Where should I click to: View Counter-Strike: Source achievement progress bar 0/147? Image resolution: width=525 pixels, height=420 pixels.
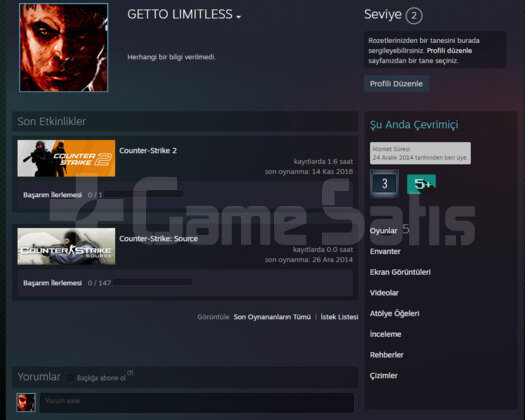pyautogui.click(x=153, y=282)
